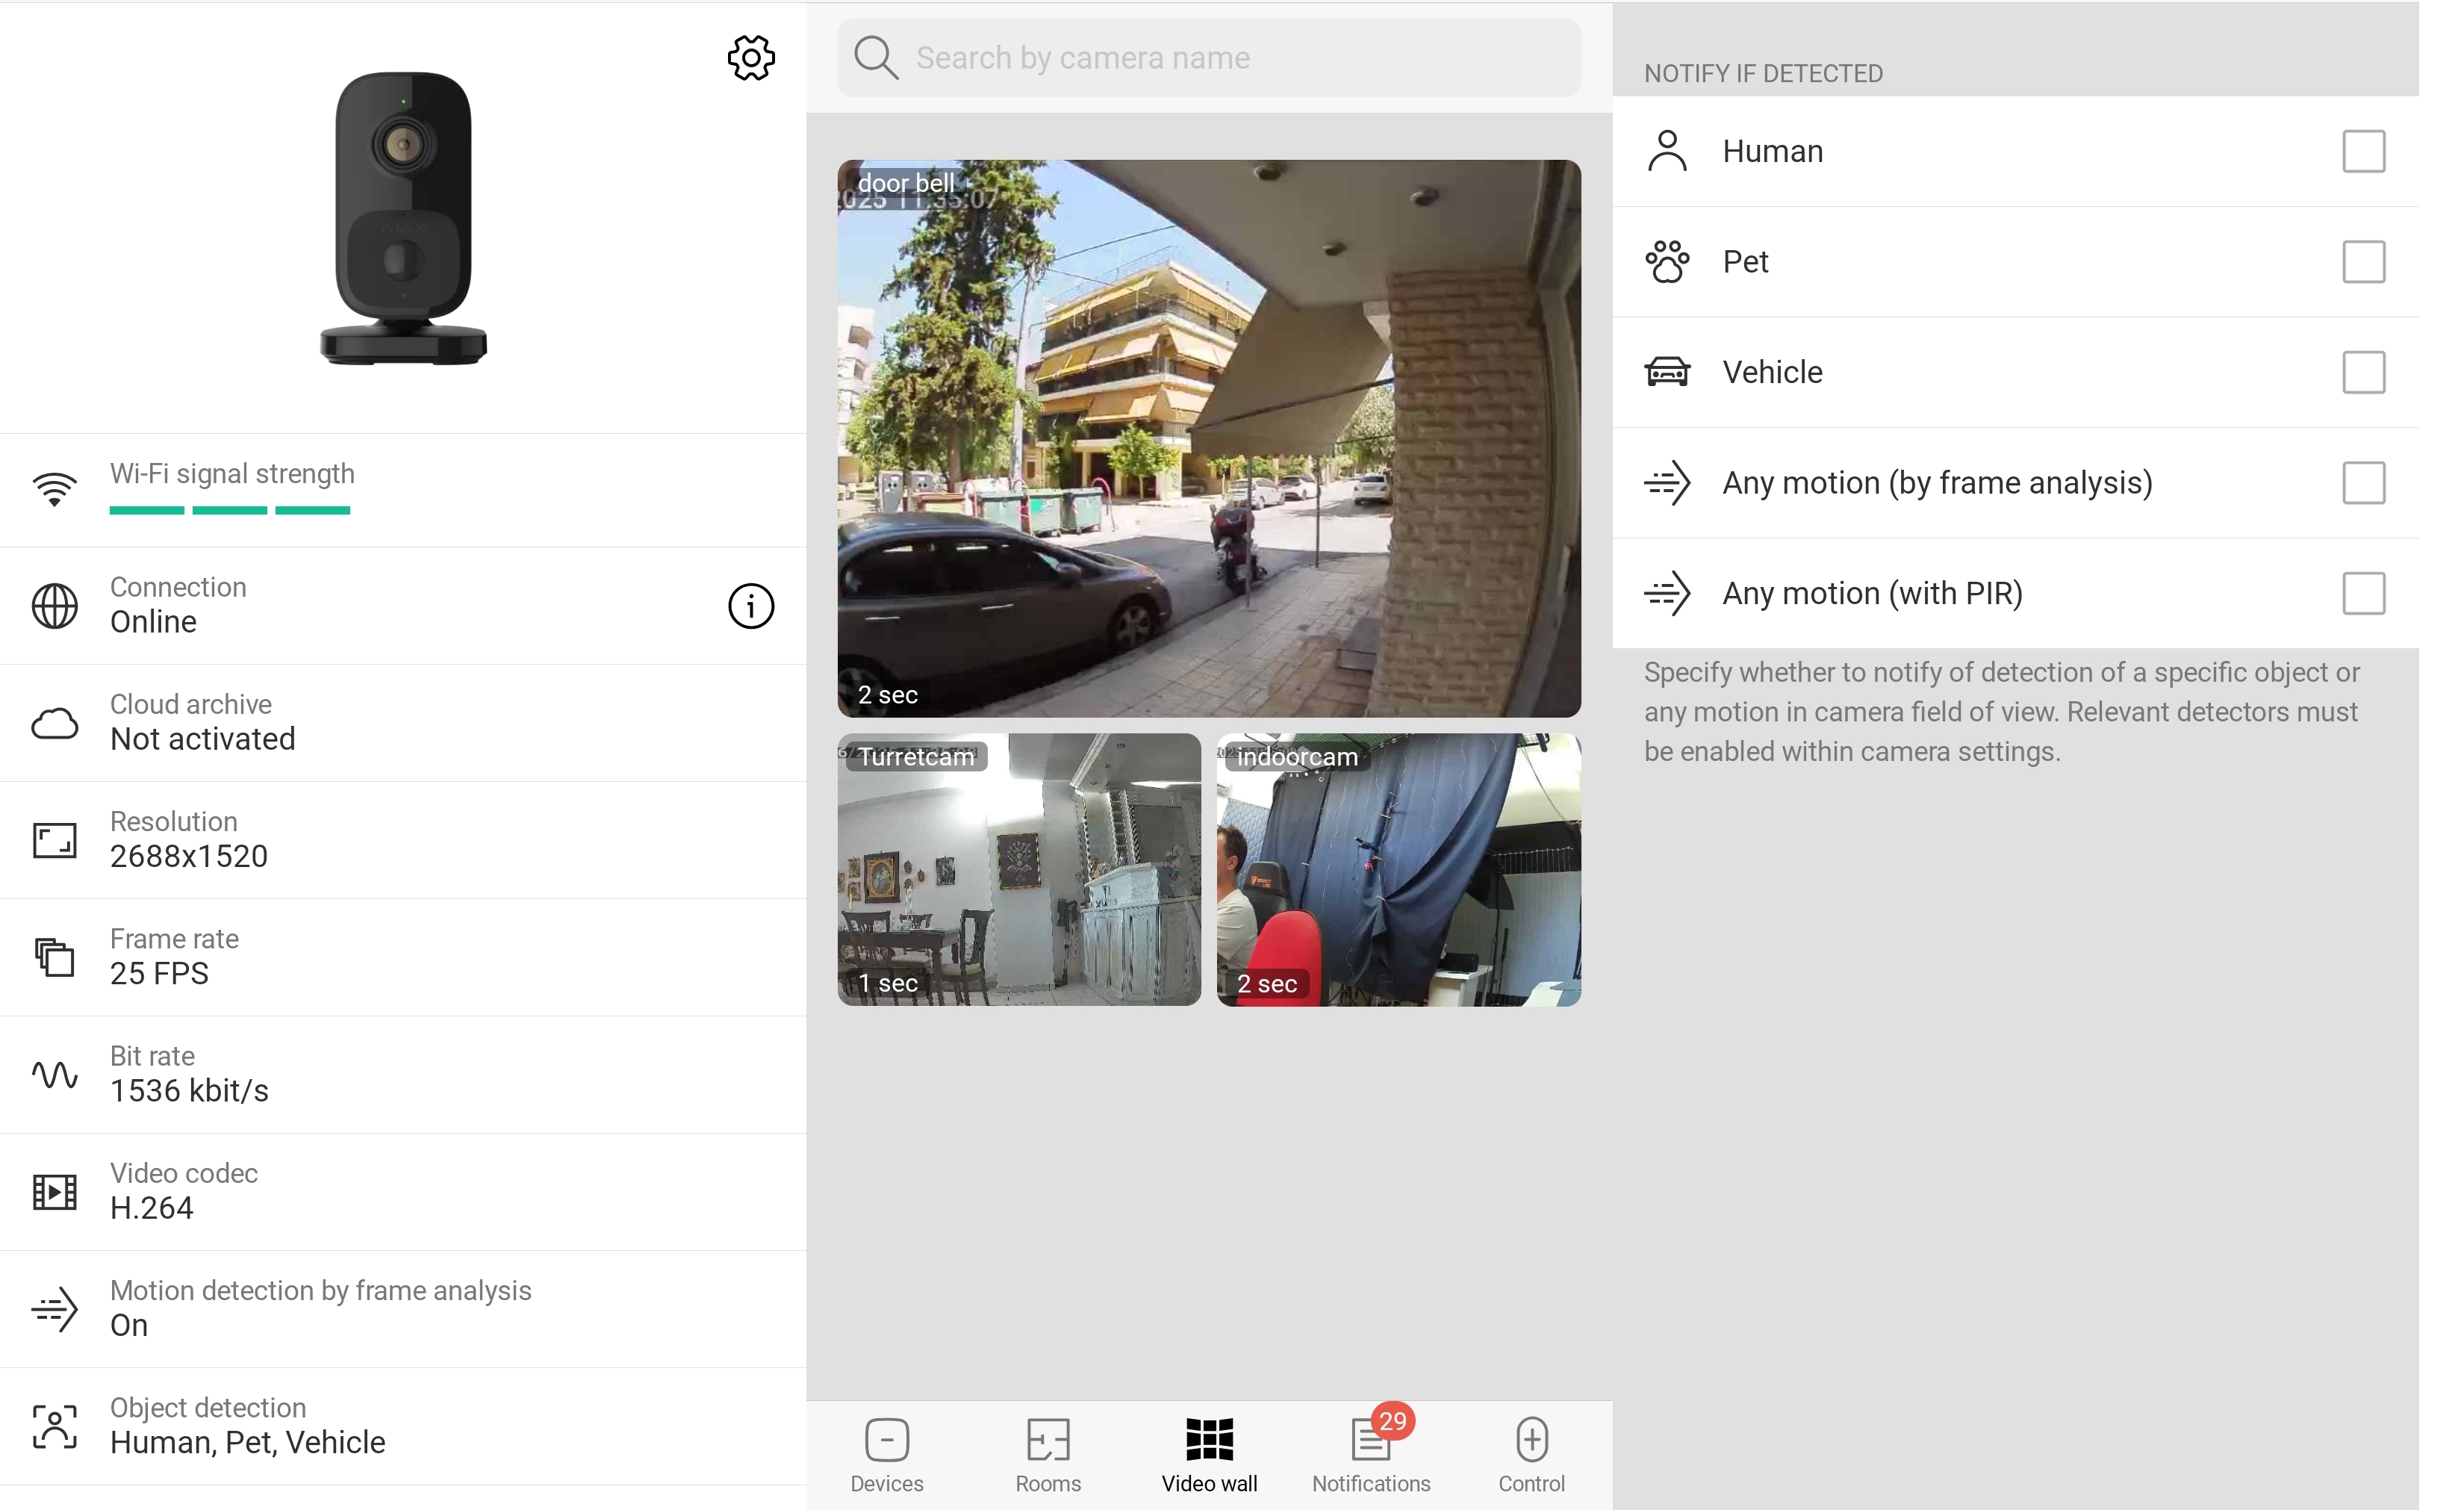Open the door bell camera feed

coord(1208,438)
